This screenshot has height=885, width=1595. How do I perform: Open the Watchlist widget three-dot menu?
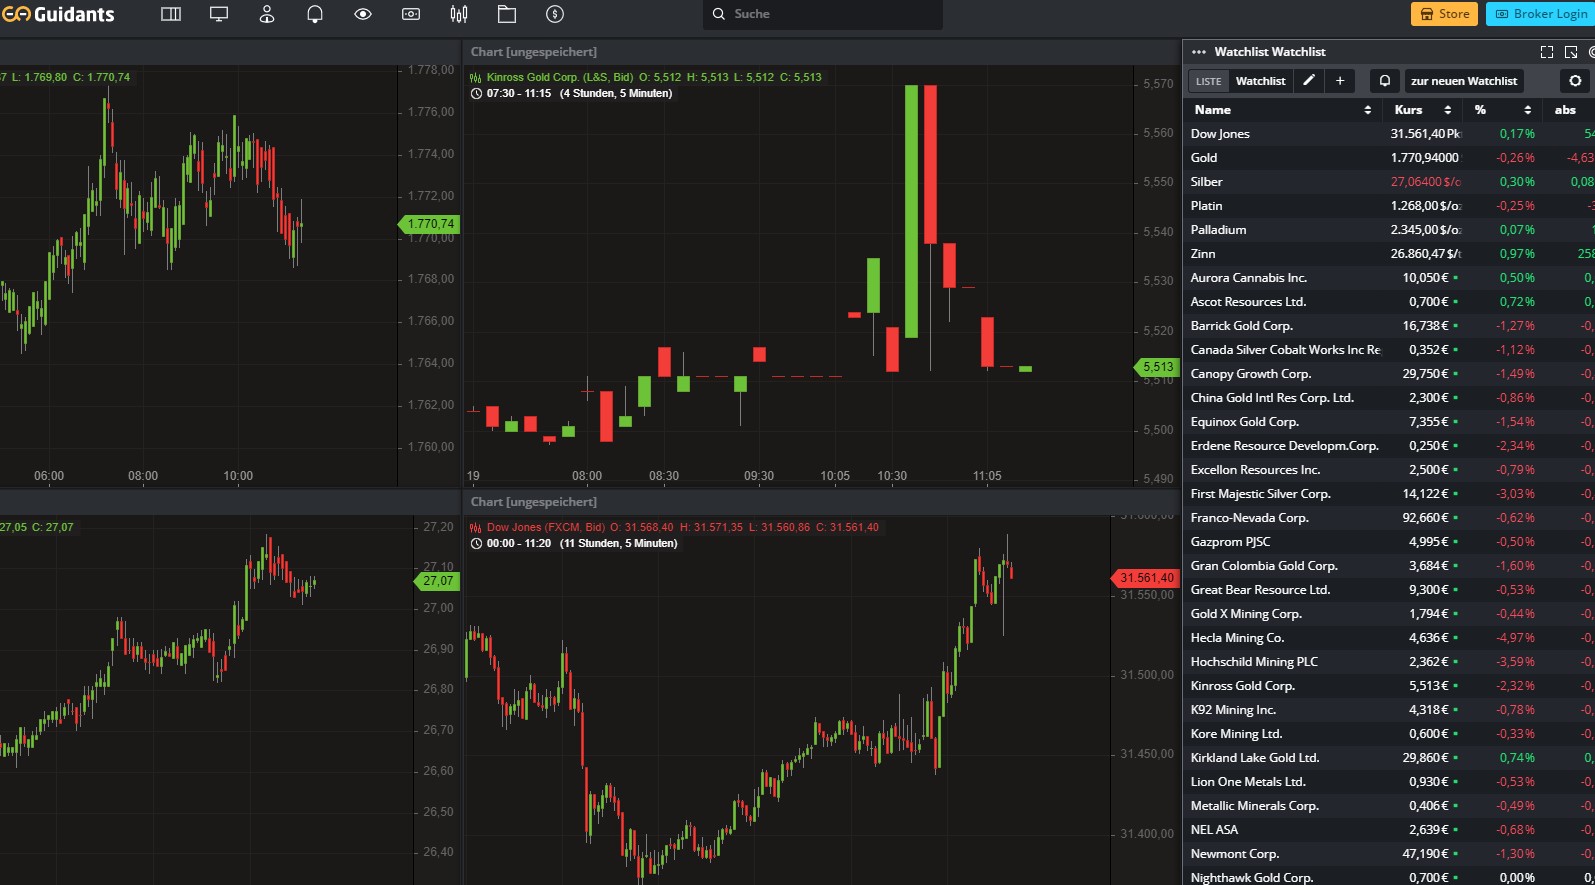click(x=1199, y=52)
